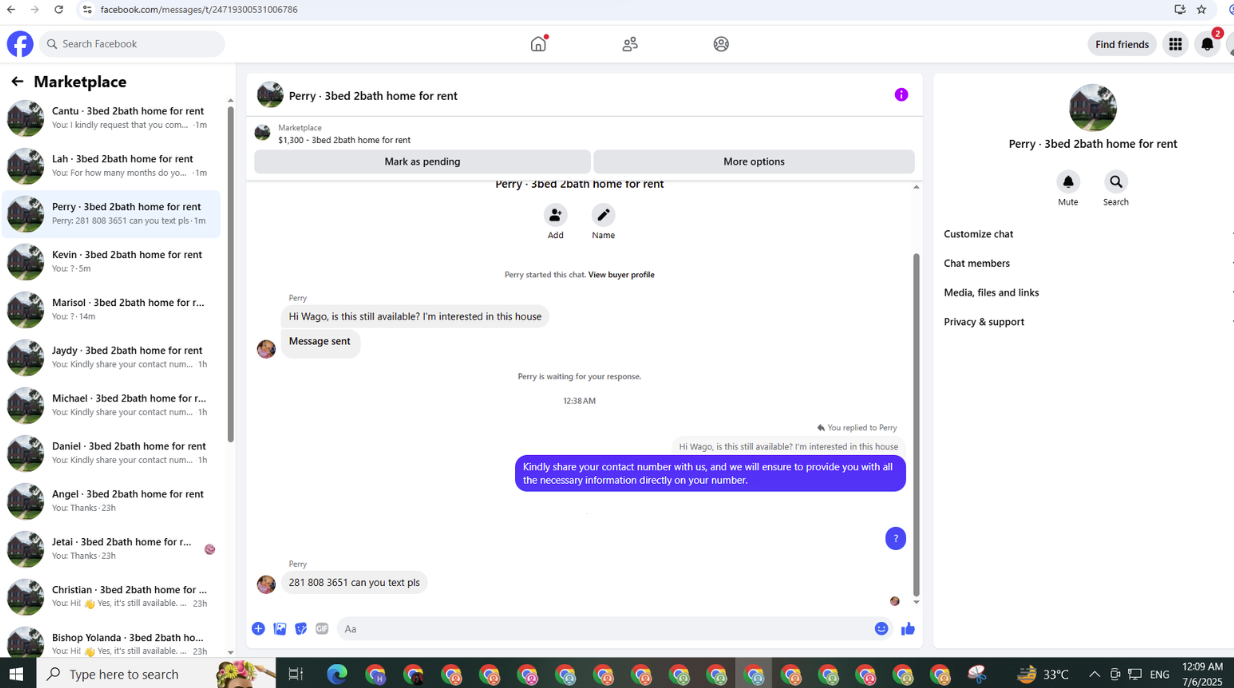Open Daniel conversation
The width and height of the screenshot is (1234, 688).
coord(112,454)
